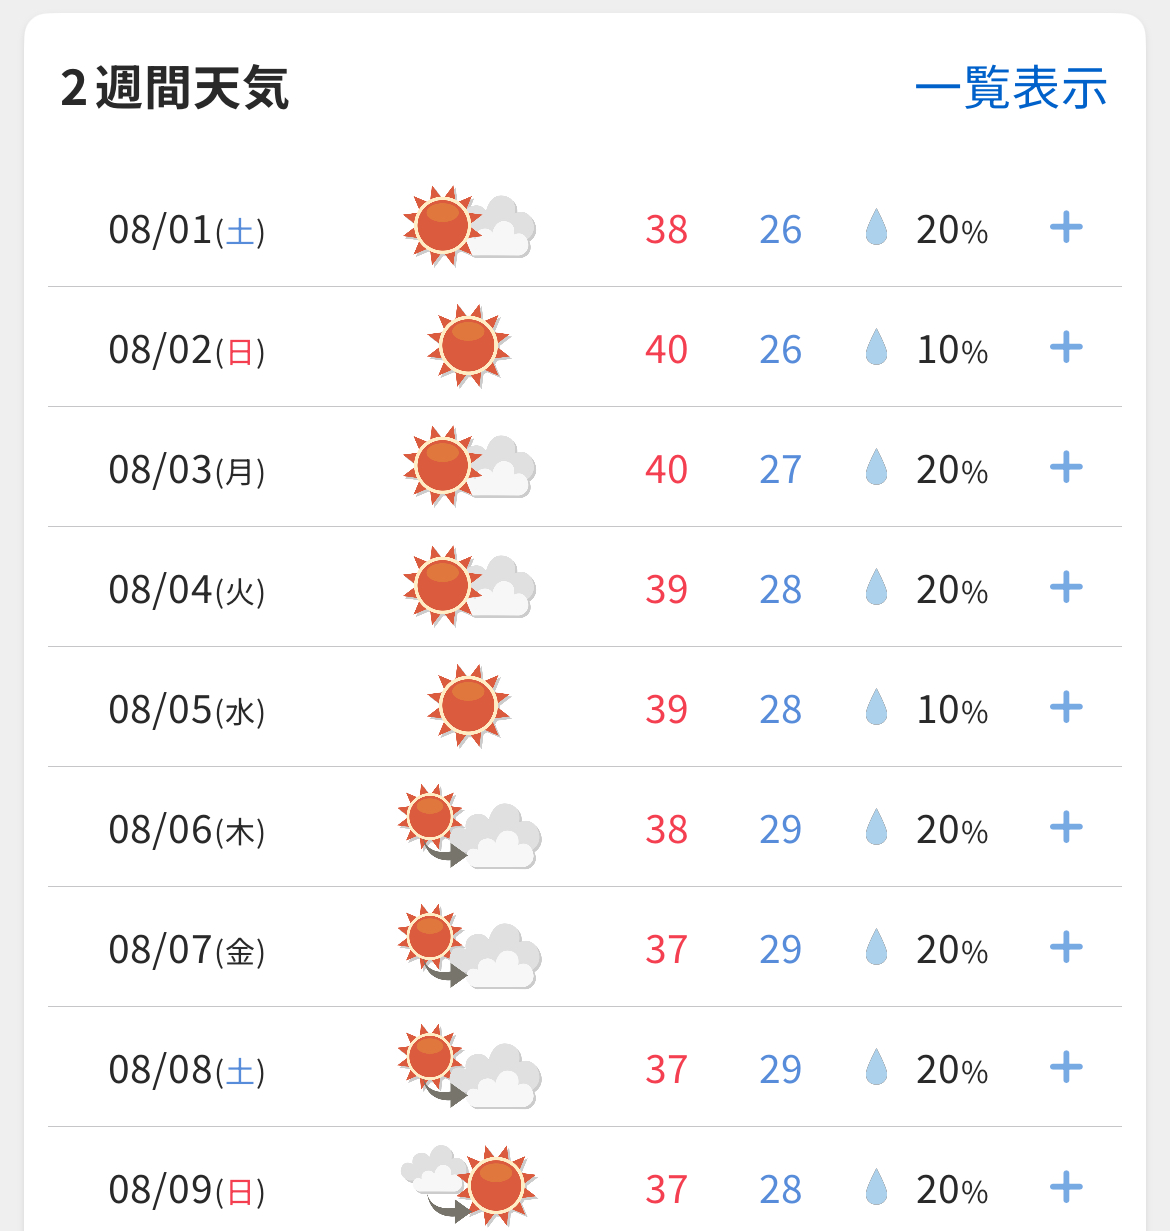
Task: Expand the 08/03 forecast plus button
Action: pos(1066,467)
